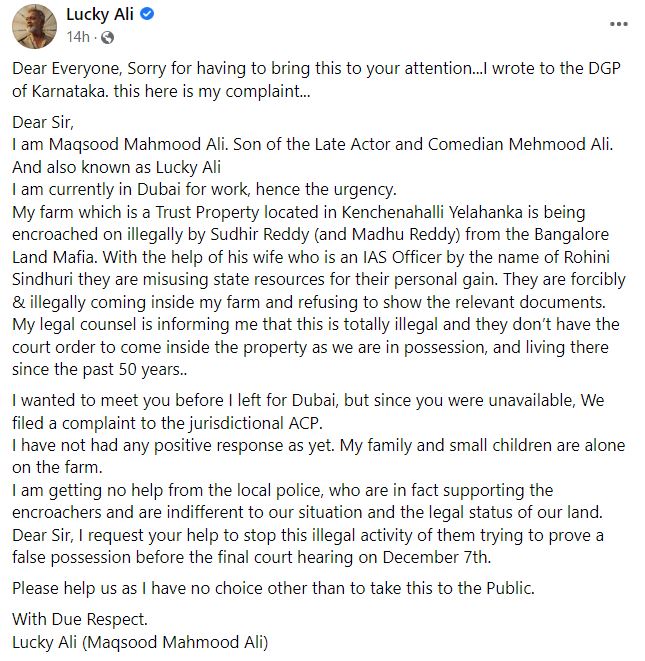Screen dimensions: 645x661
Task: Click the 'Please help us as I have' line
Action: click(273, 588)
